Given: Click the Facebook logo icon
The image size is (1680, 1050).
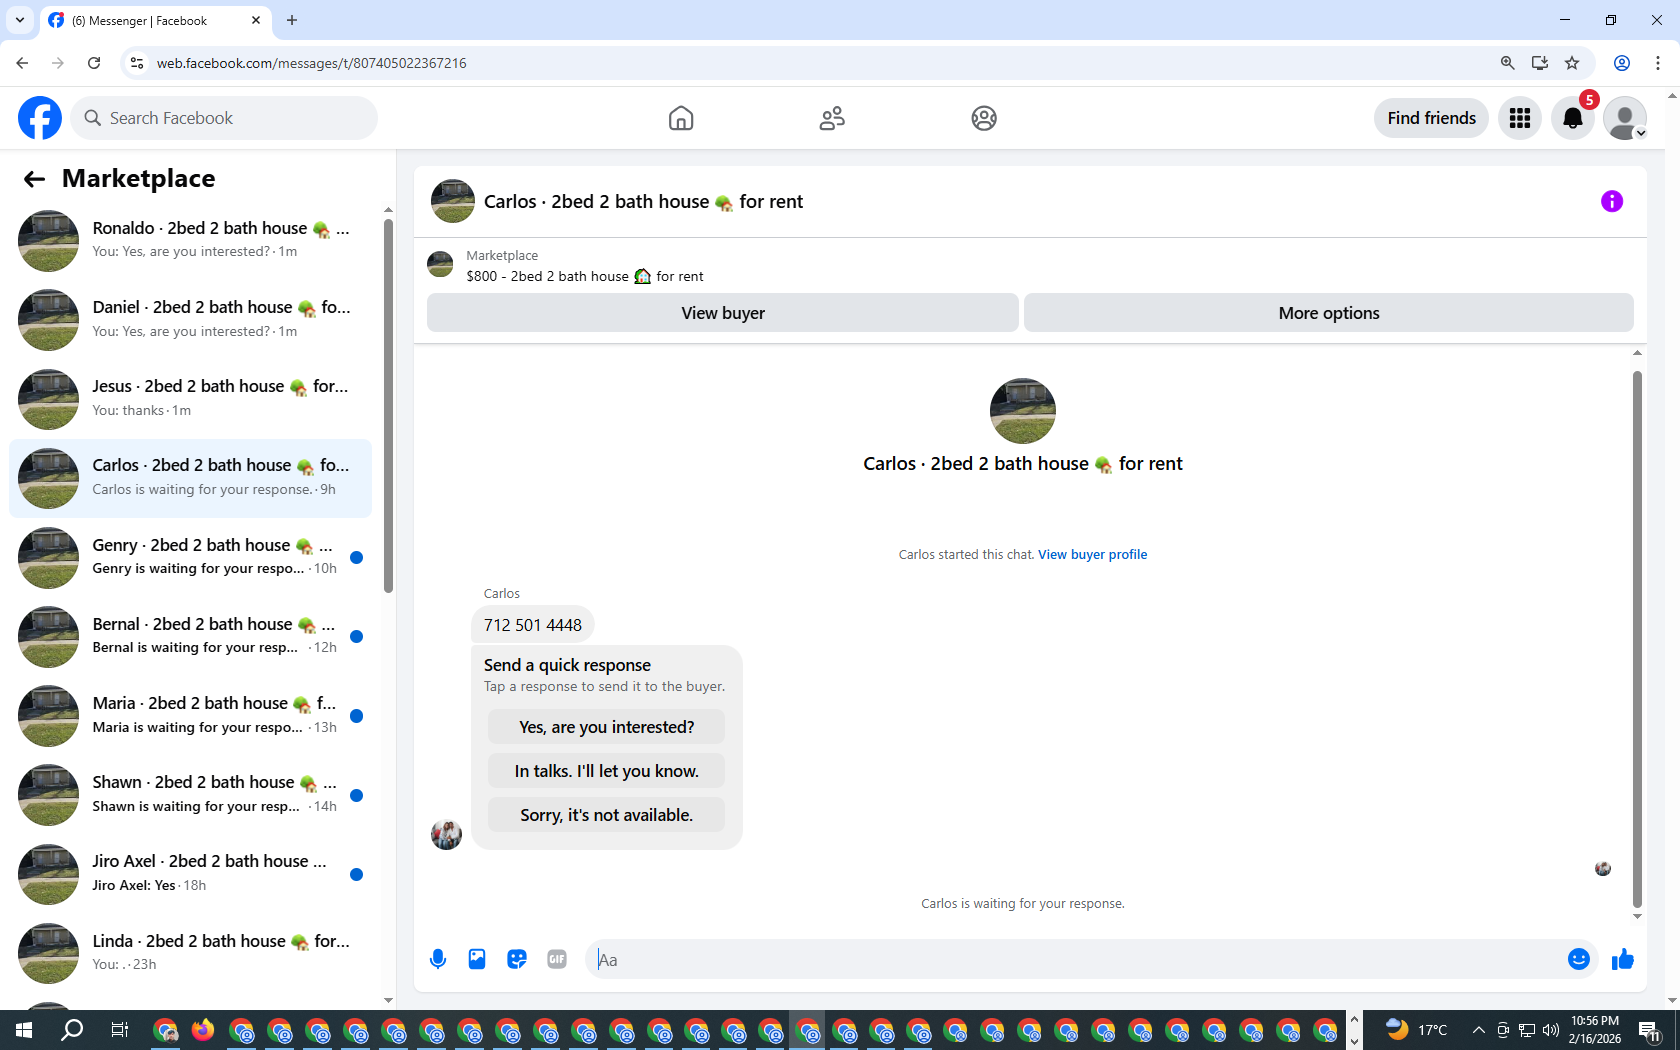Looking at the screenshot, I should click(x=40, y=118).
